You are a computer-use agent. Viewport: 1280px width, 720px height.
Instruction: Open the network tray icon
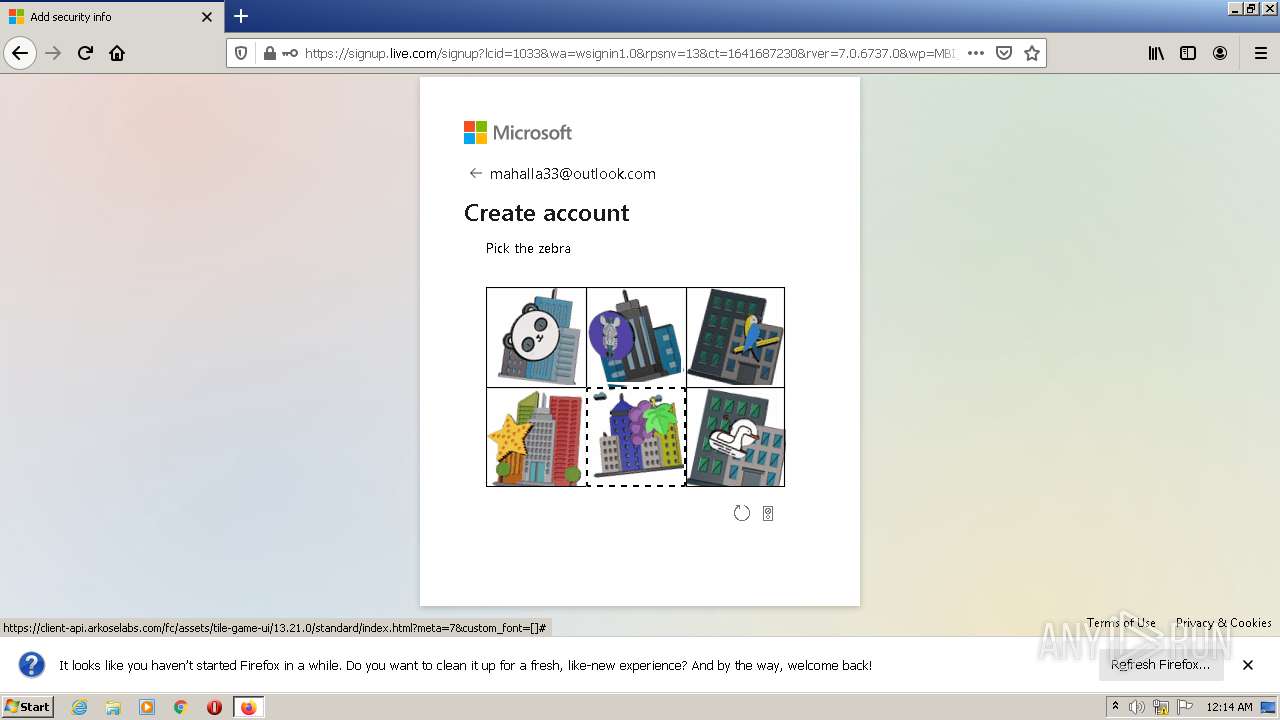click(1161, 707)
